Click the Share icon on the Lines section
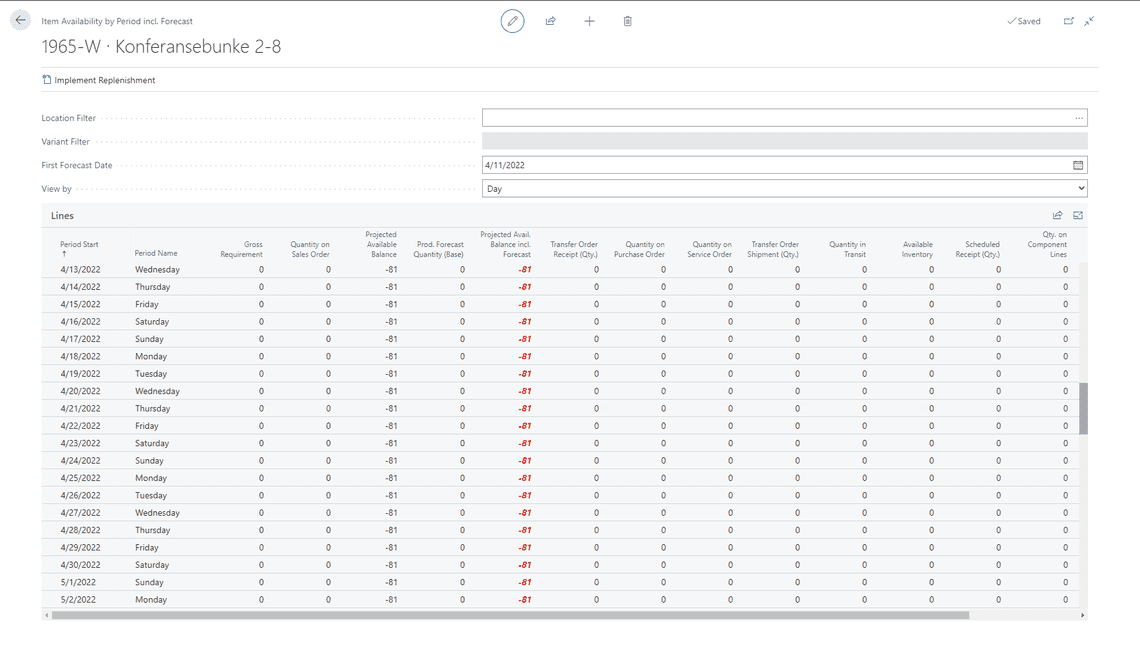The height and width of the screenshot is (646, 1140). [x=1057, y=214]
